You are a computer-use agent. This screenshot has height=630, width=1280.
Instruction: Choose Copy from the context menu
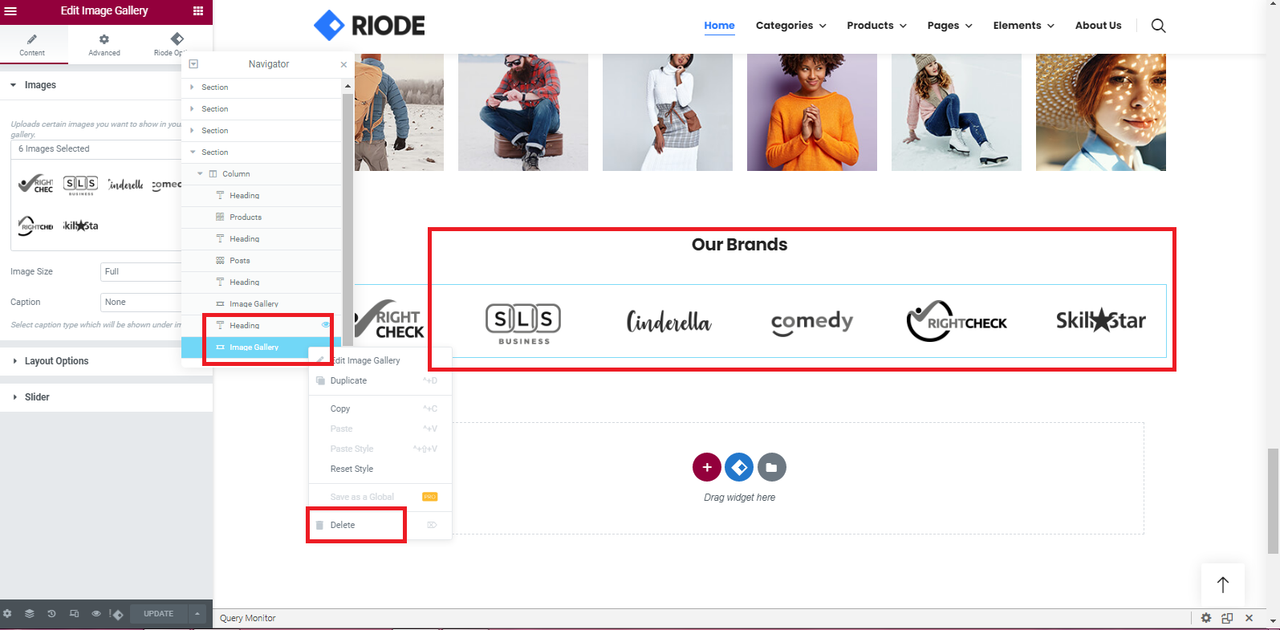coord(380,409)
